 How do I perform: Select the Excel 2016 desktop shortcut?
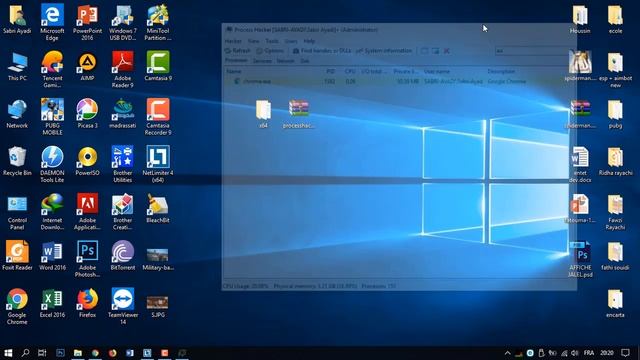coord(52,303)
